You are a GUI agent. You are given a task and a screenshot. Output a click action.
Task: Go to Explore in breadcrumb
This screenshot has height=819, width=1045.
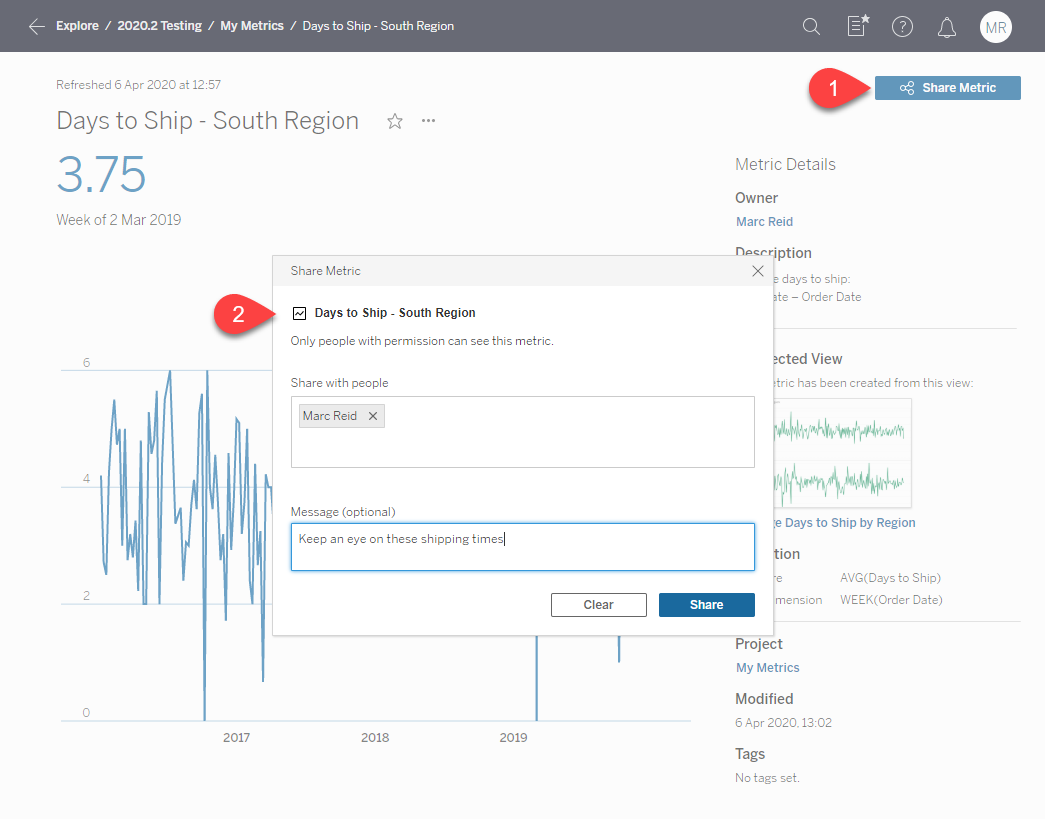[x=77, y=26]
